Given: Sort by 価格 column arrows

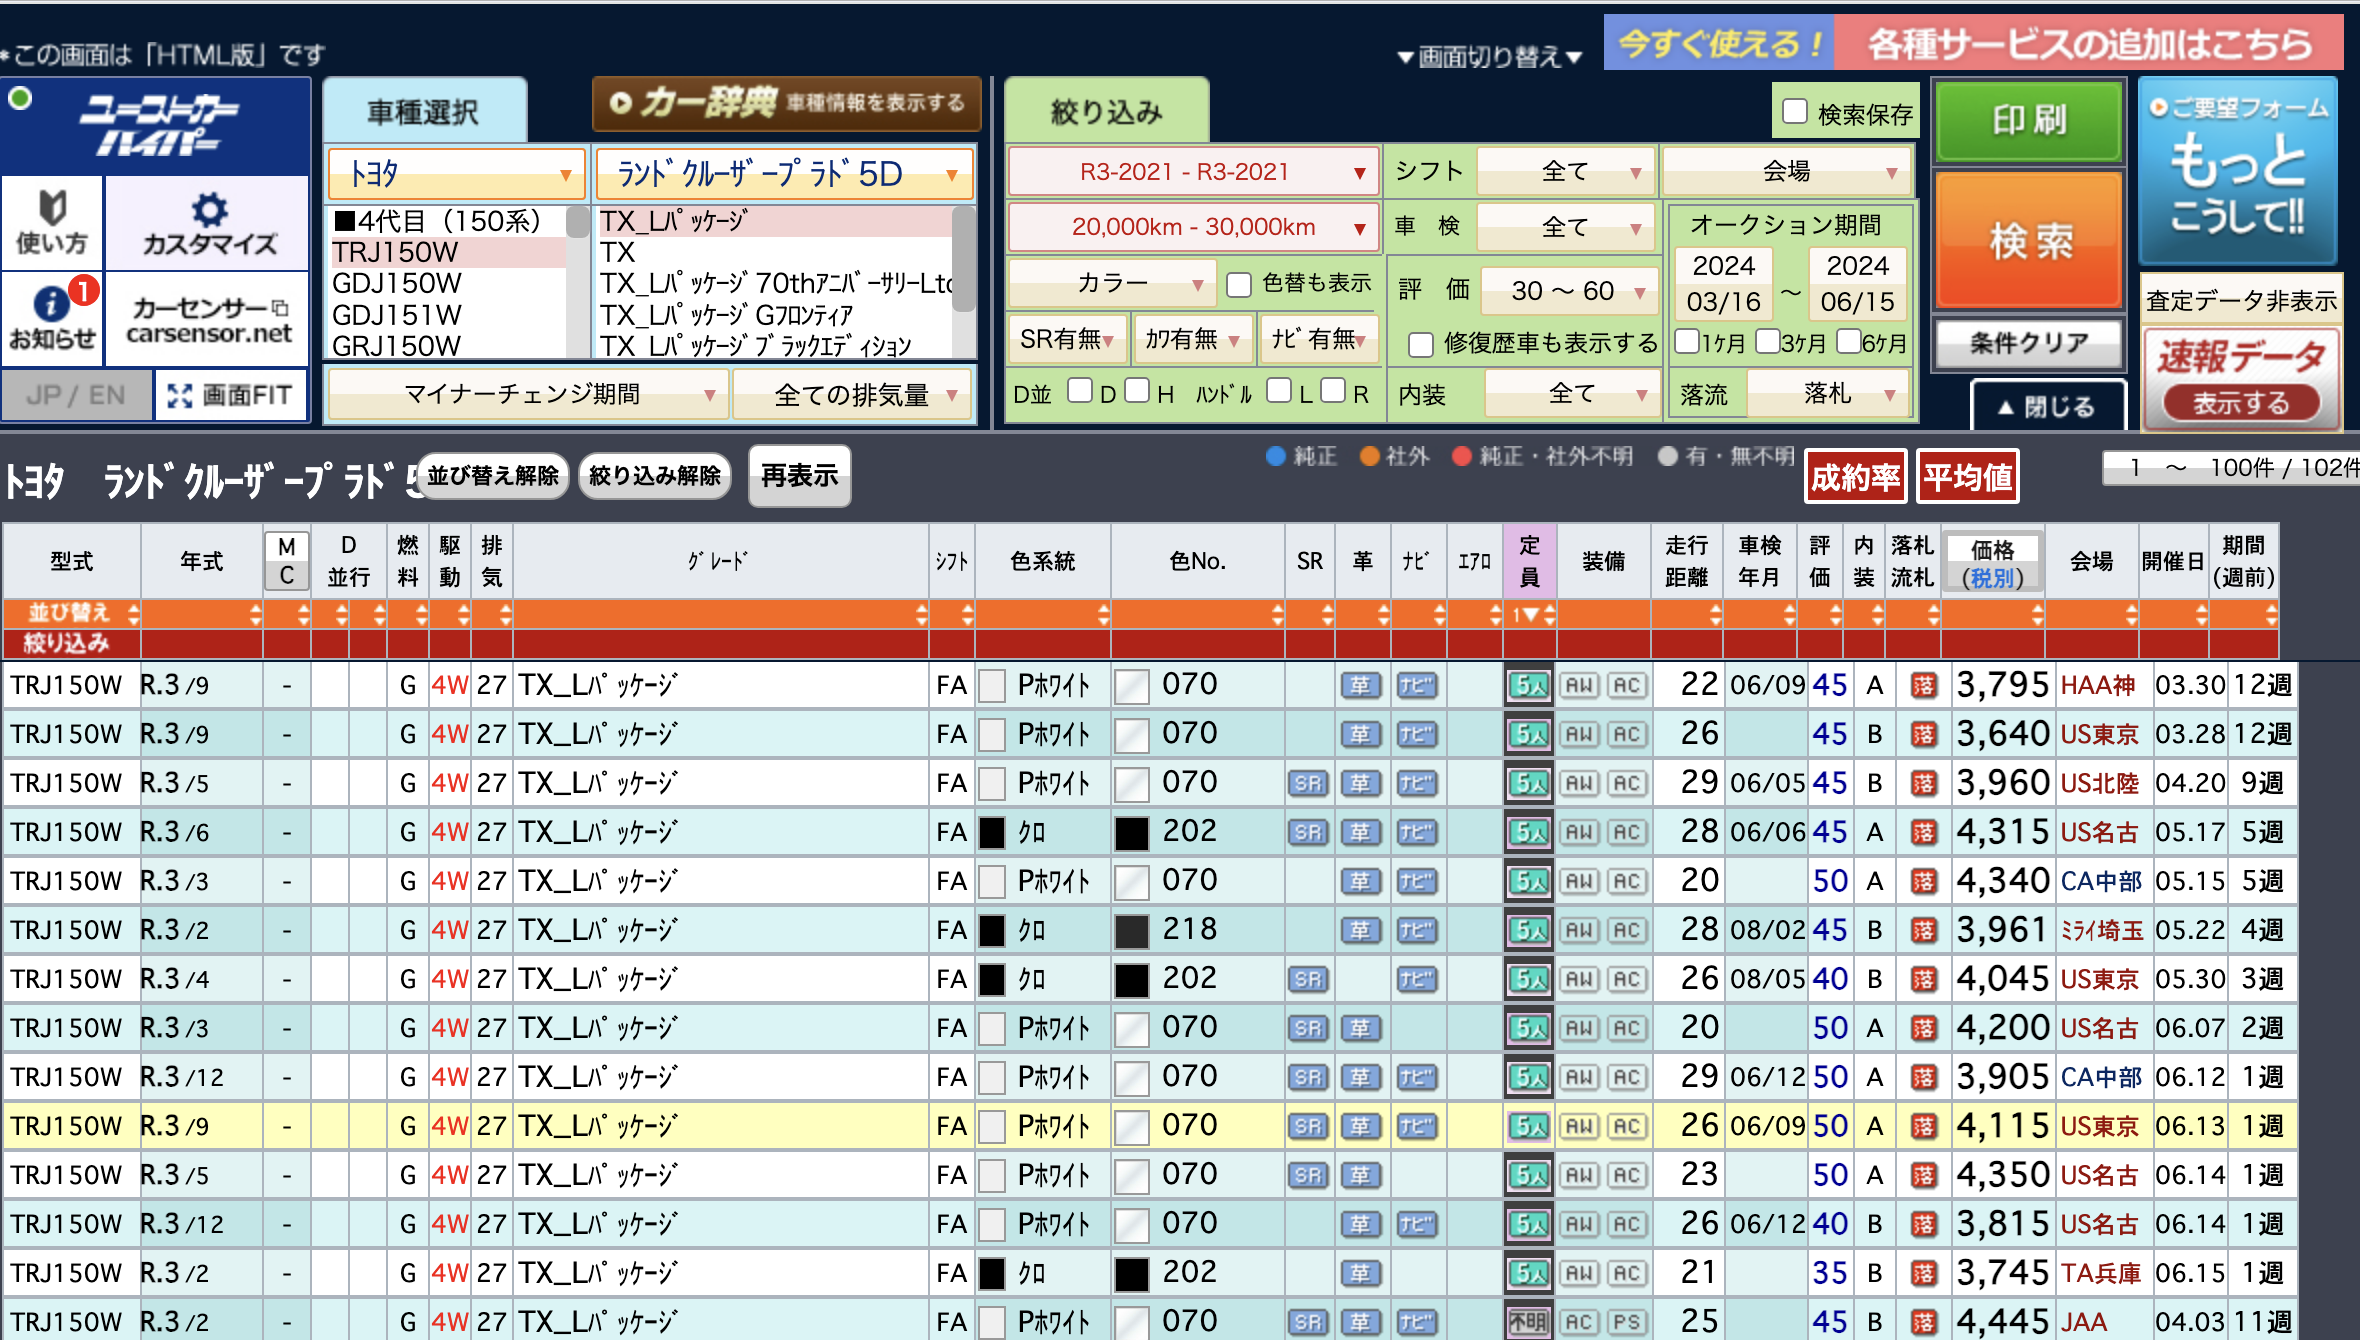Looking at the screenshot, I should point(2036,613).
